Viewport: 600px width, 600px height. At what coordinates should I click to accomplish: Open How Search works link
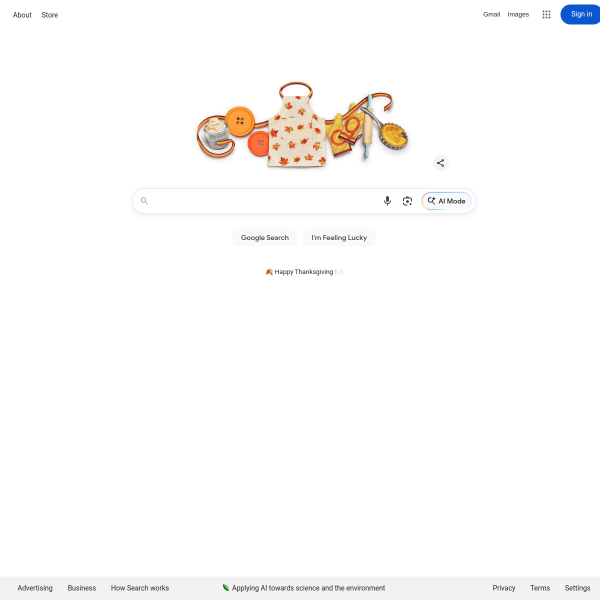pos(140,588)
